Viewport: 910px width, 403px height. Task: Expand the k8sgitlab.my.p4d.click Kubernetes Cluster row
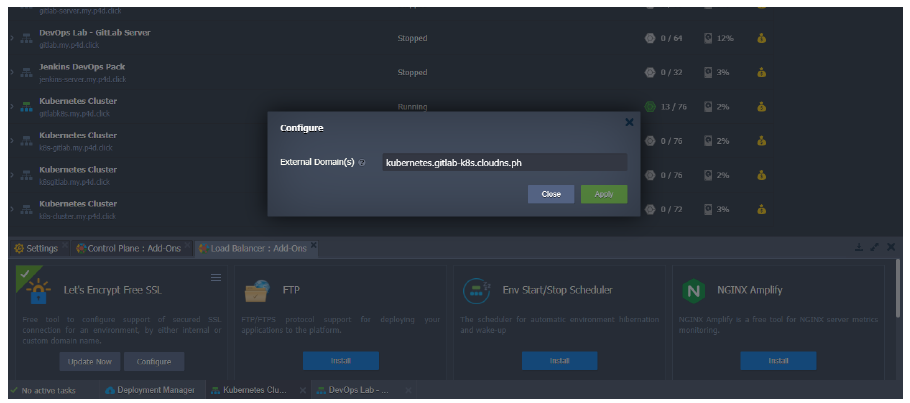12,175
